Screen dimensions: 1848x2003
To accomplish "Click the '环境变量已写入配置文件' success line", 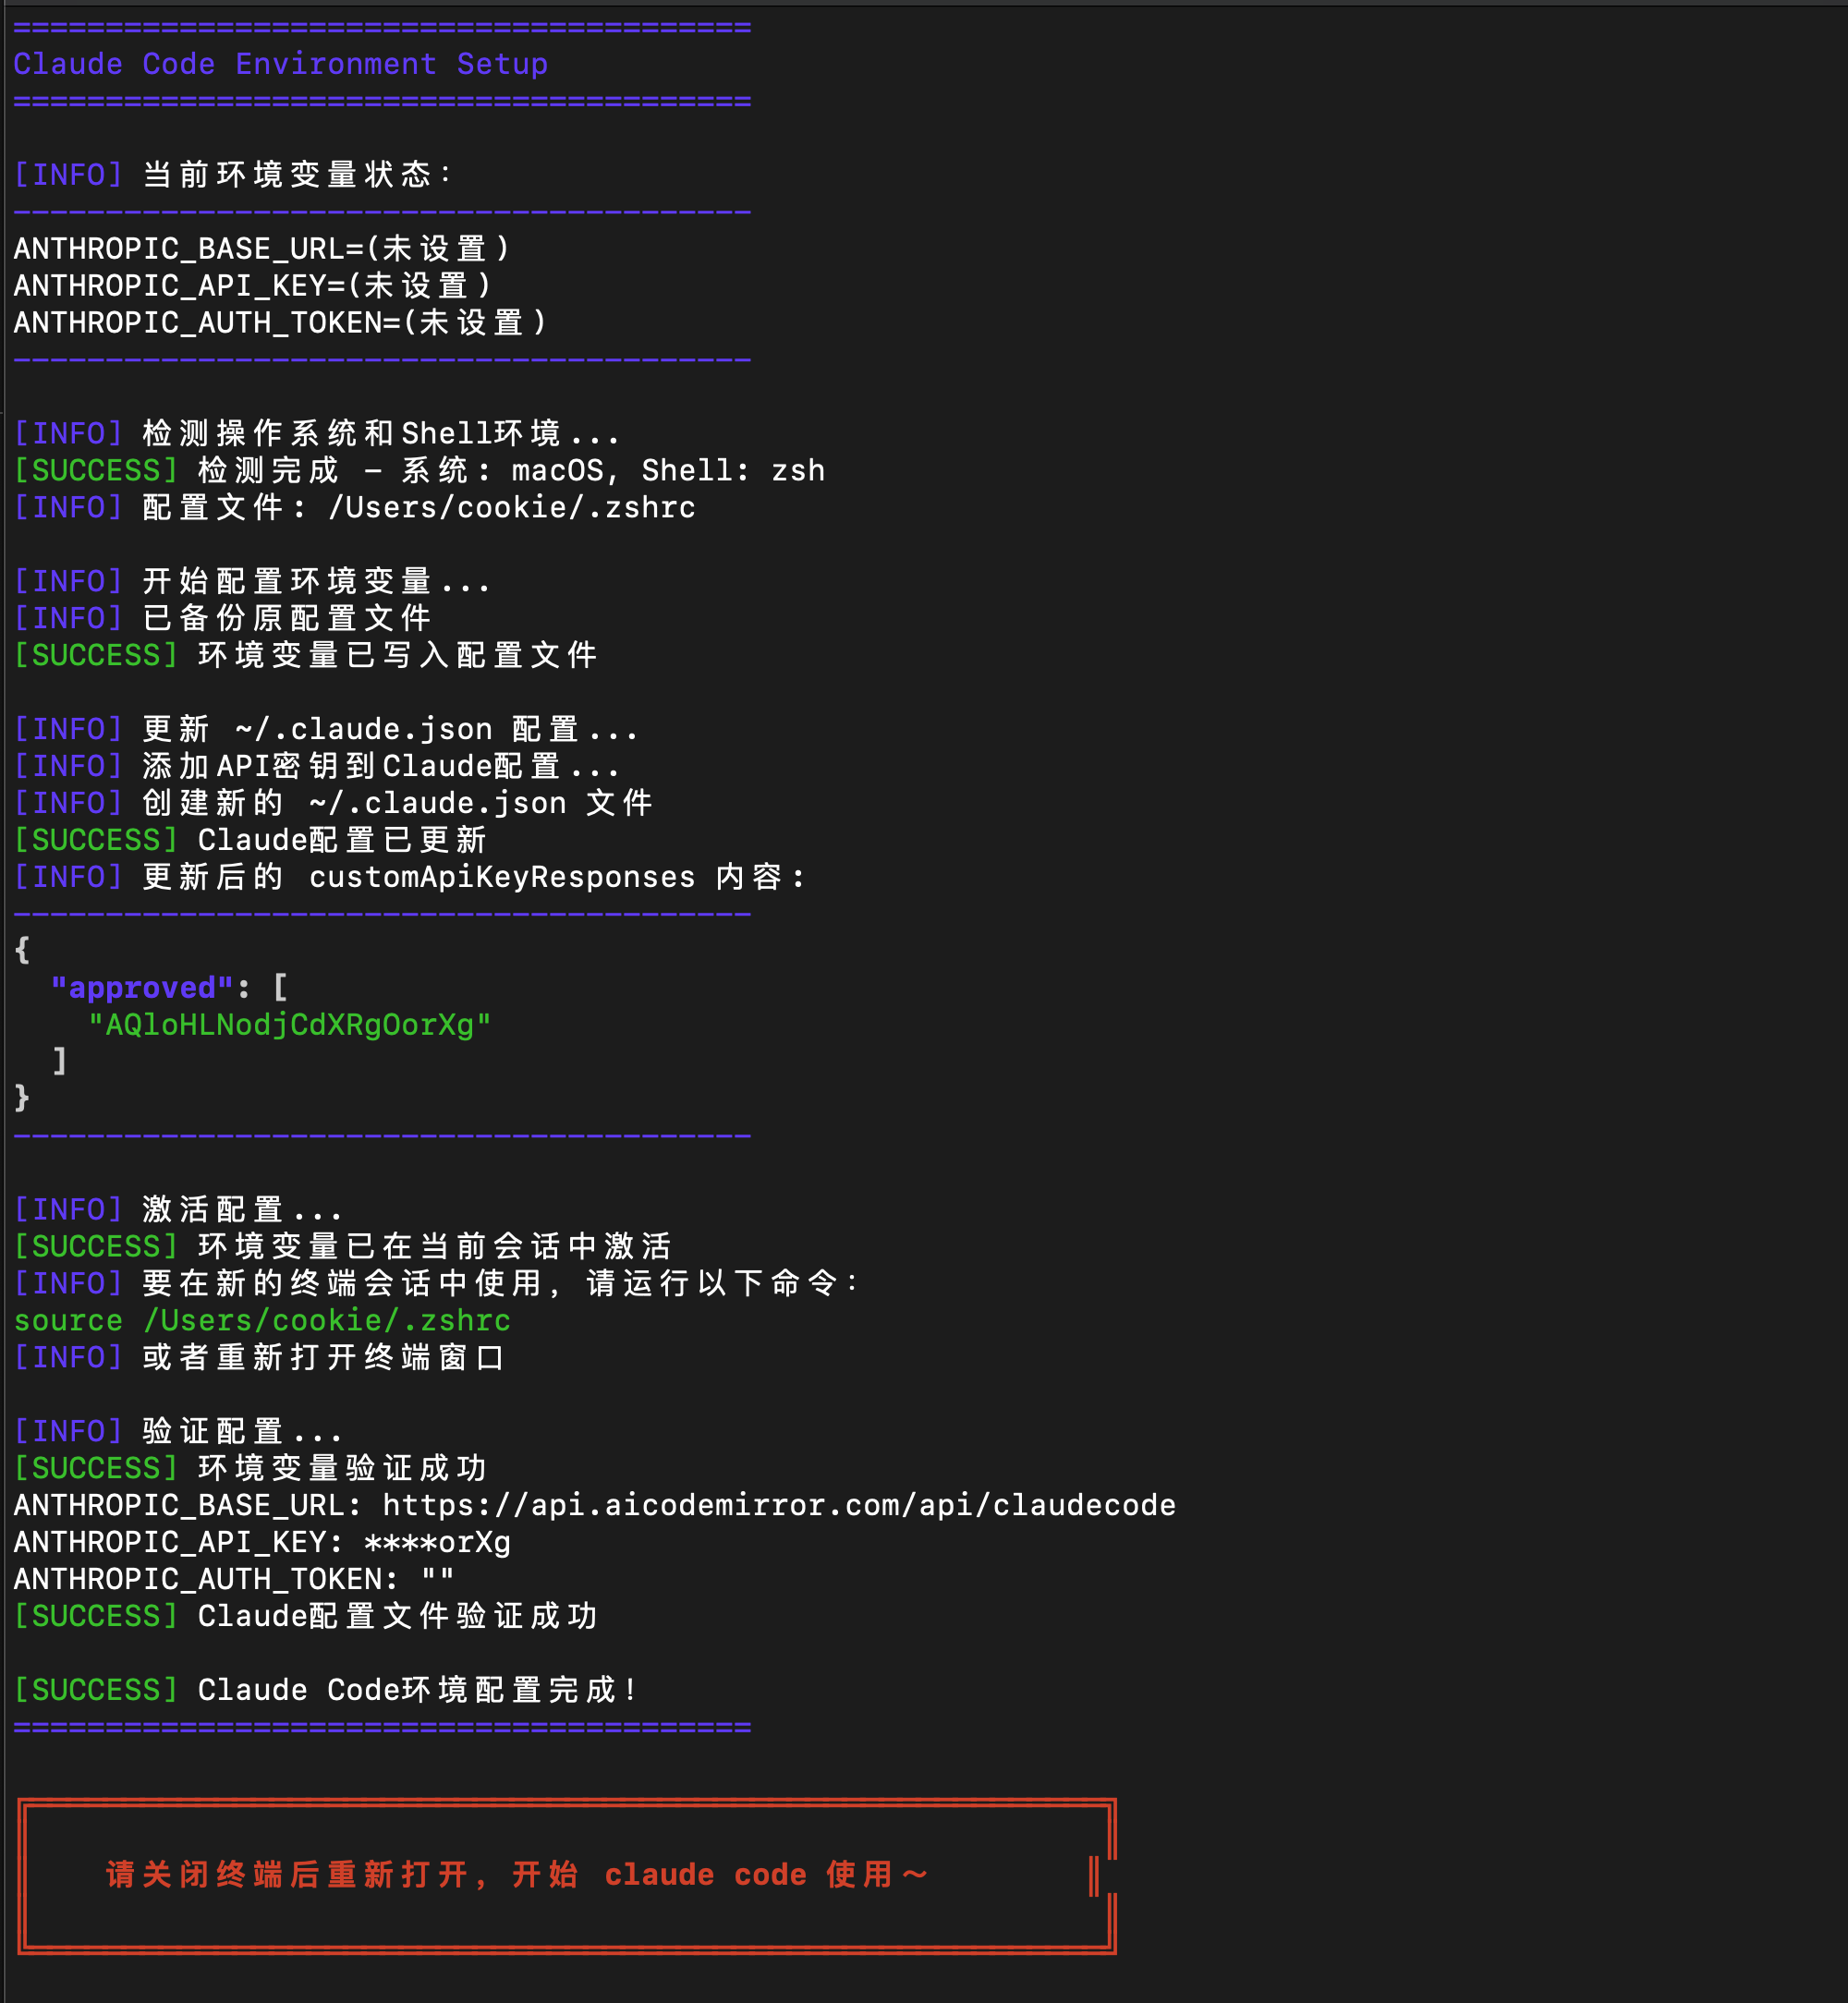I will point(305,655).
